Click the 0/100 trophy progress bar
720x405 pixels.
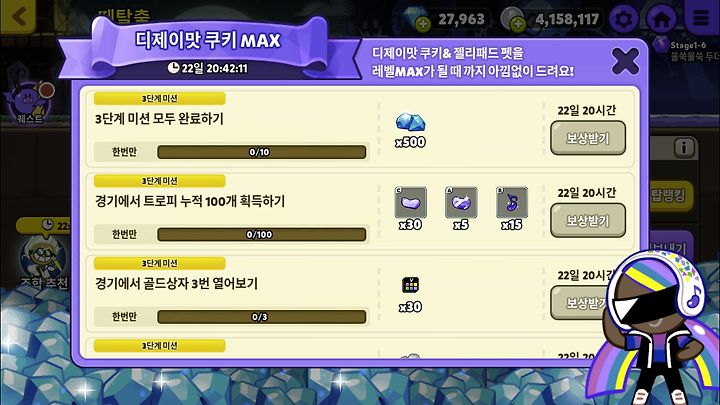261,235
